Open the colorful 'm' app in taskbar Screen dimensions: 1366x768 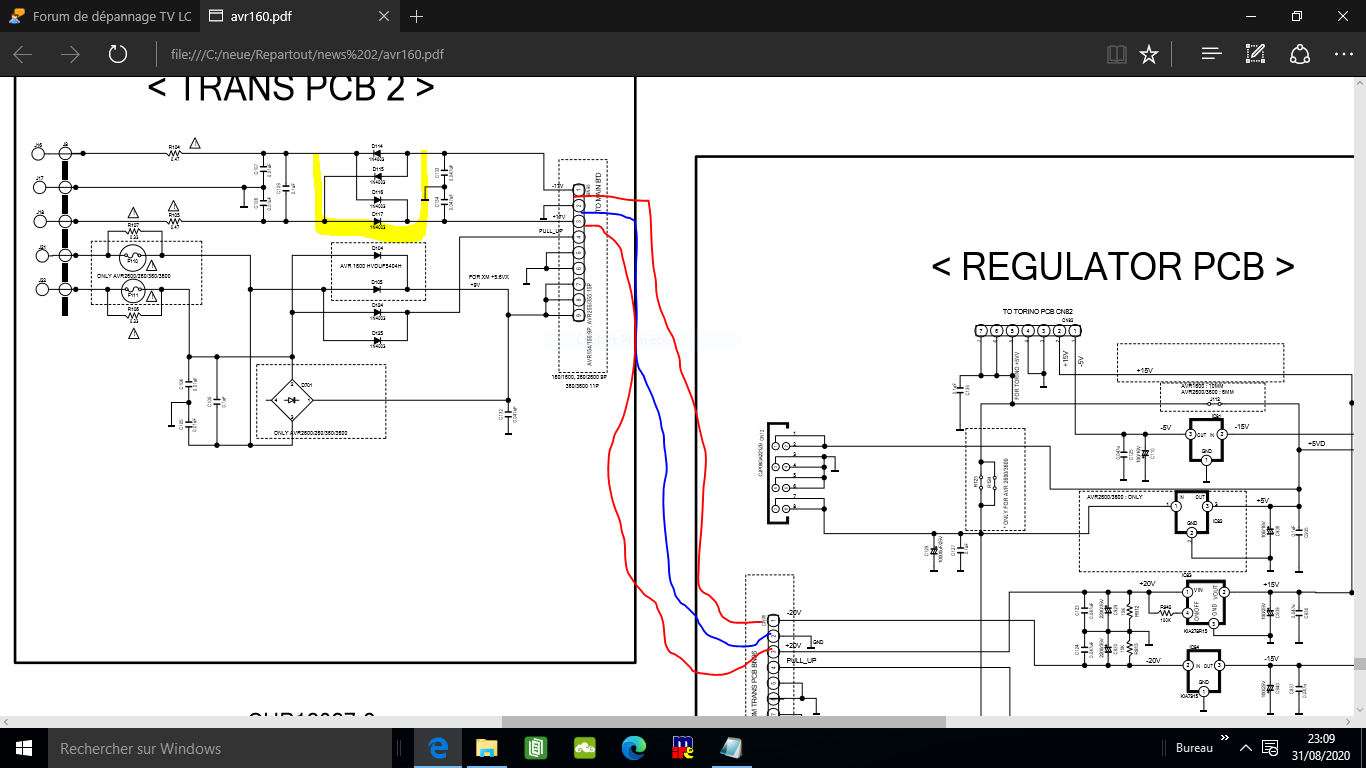684,748
